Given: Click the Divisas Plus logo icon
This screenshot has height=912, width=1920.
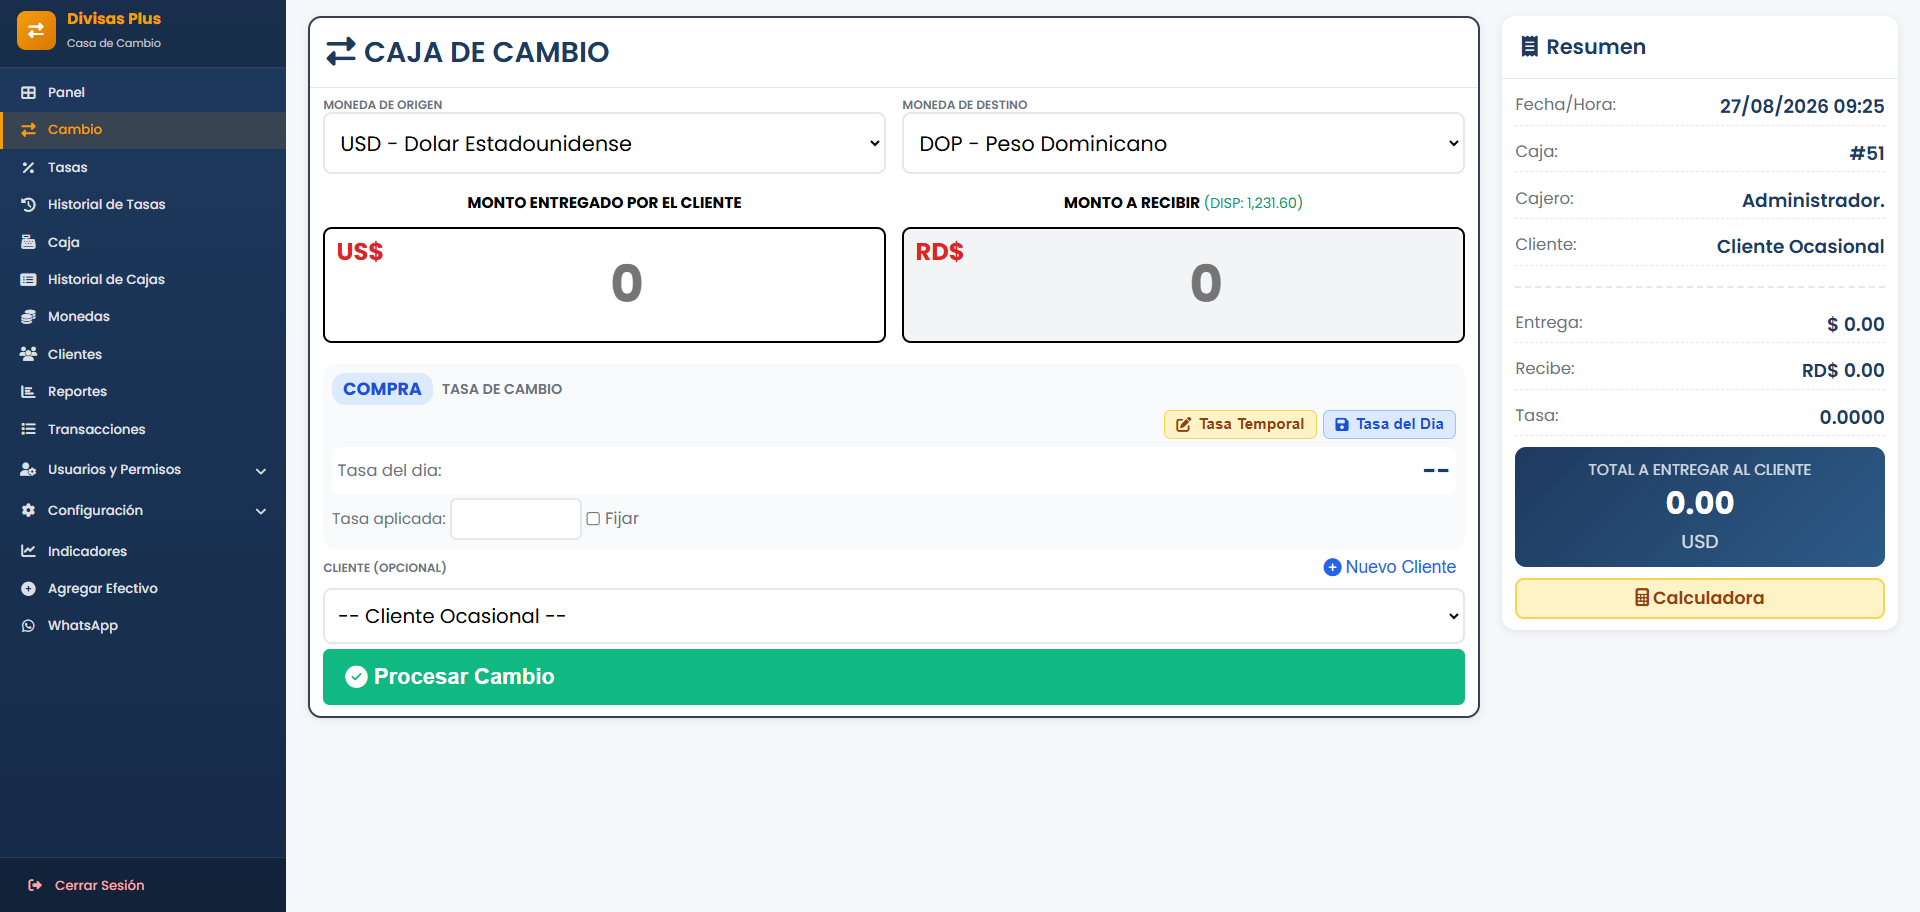Looking at the screenshot, I should 36,30.
